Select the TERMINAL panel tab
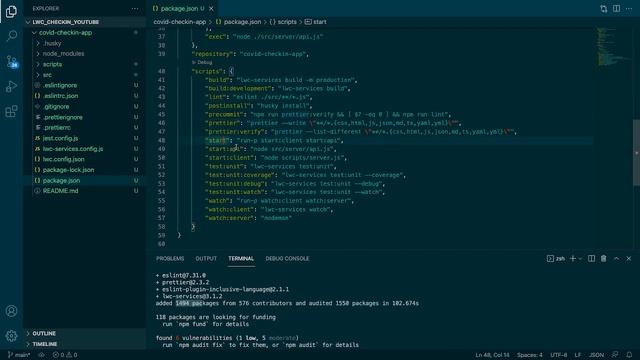The height and width of the screenshot is (360, 640). 241,258
